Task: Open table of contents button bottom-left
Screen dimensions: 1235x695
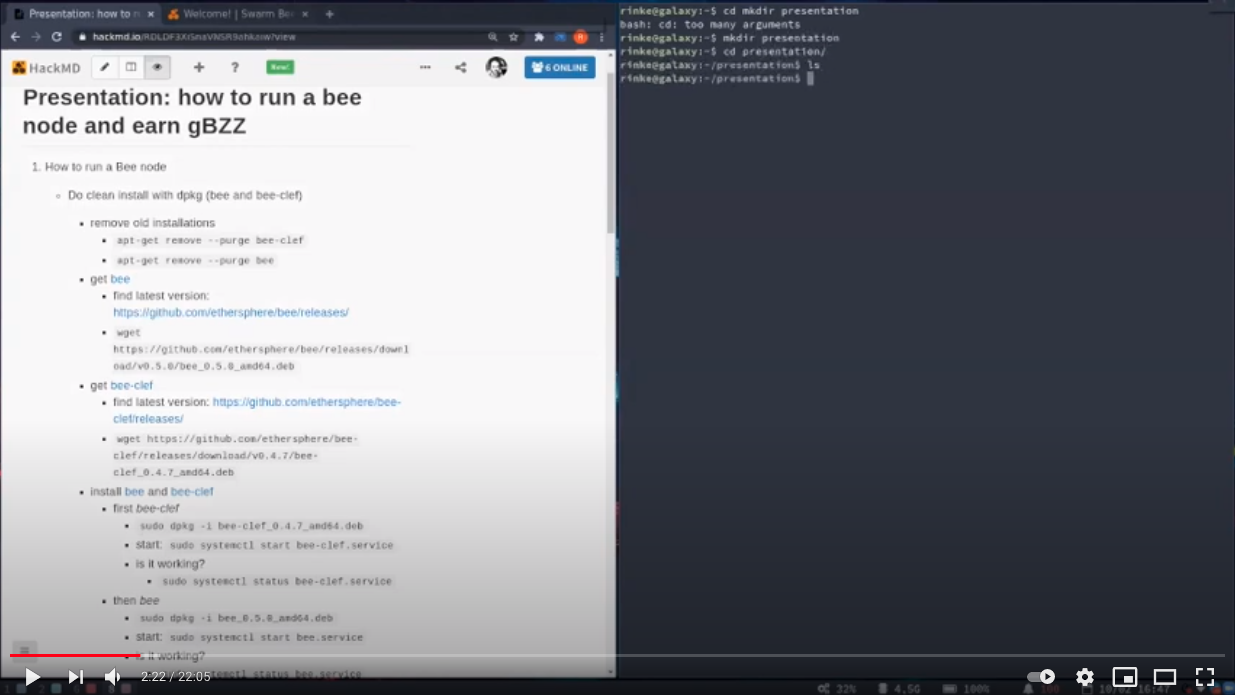Action: (25, 650)
